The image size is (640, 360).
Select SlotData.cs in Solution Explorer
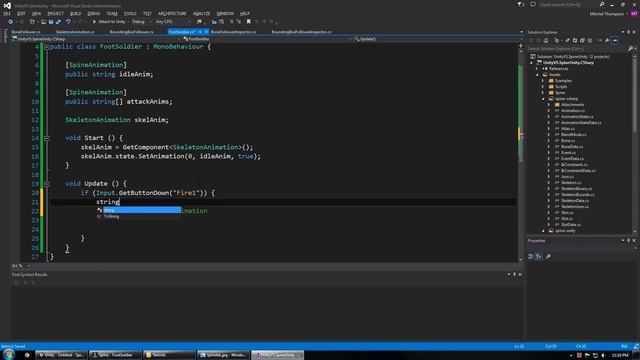click(x=571, y=224)
